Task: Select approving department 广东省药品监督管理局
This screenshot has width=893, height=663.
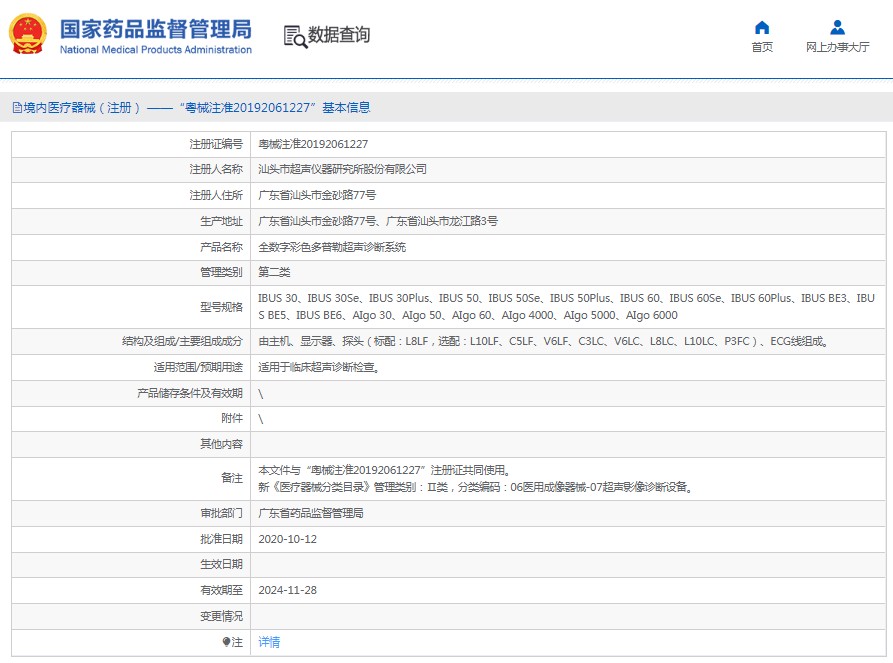Action: (310, 513)
